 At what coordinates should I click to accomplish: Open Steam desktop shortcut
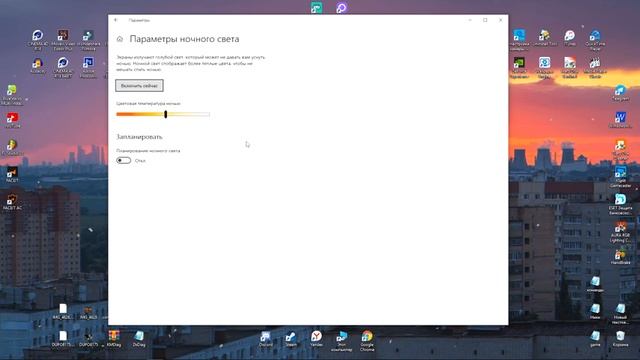coord(291,339)
